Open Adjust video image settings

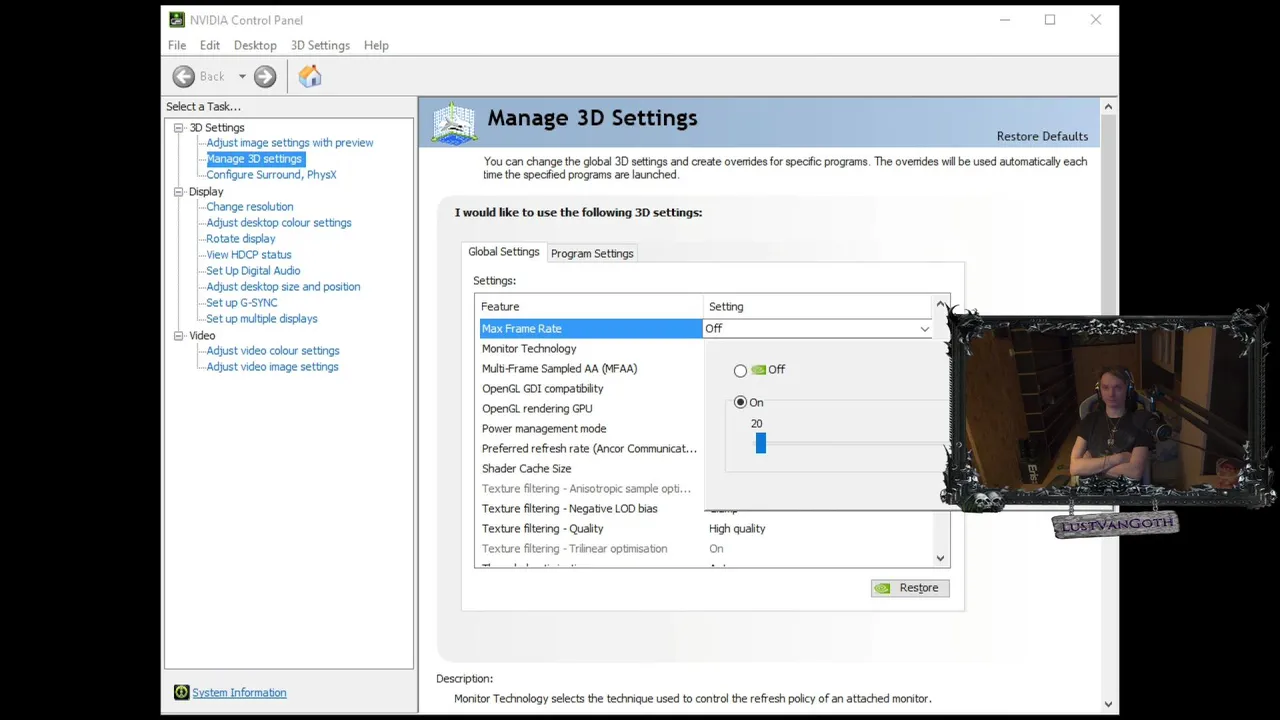(x=272, y=366)
